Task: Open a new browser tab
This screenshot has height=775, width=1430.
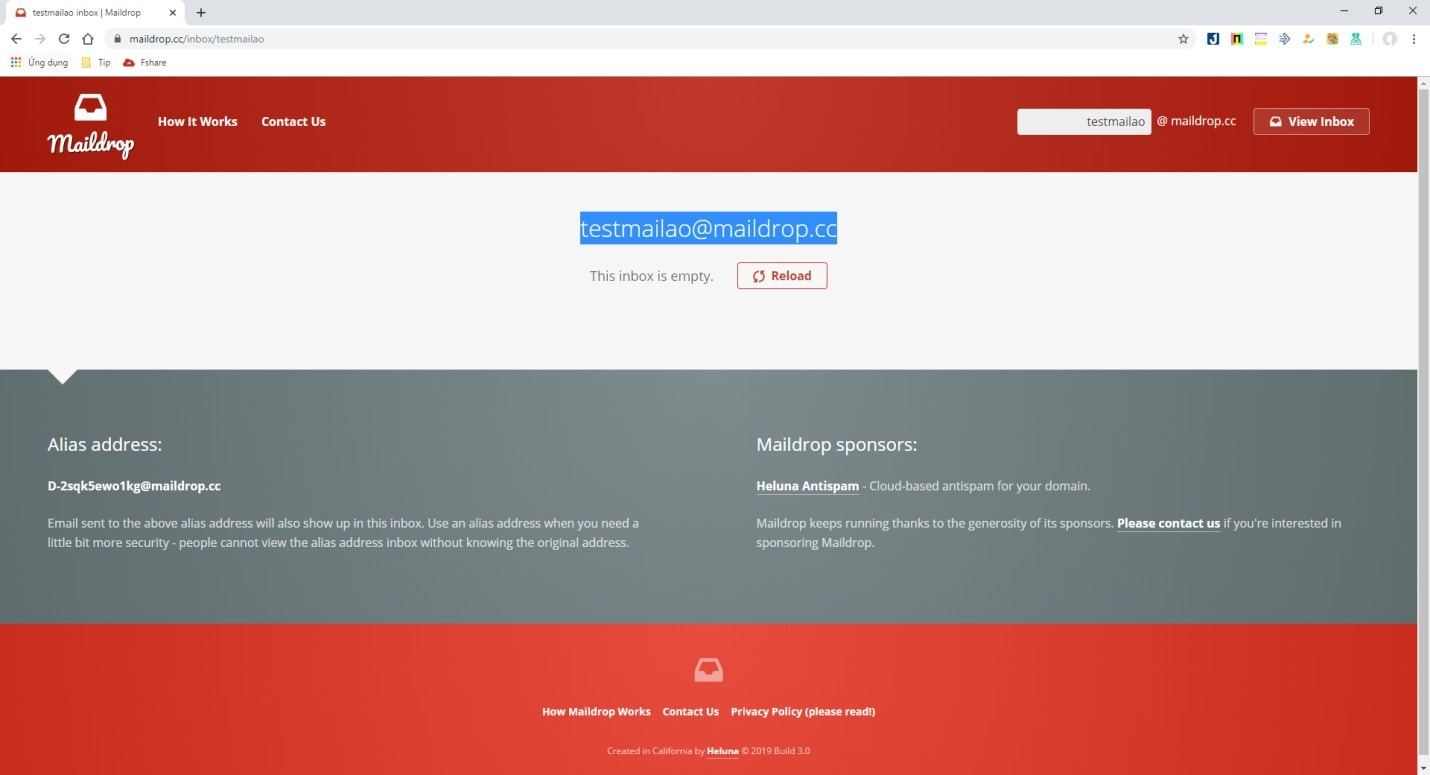Action: pyautogui.click(x=201, y=13)
